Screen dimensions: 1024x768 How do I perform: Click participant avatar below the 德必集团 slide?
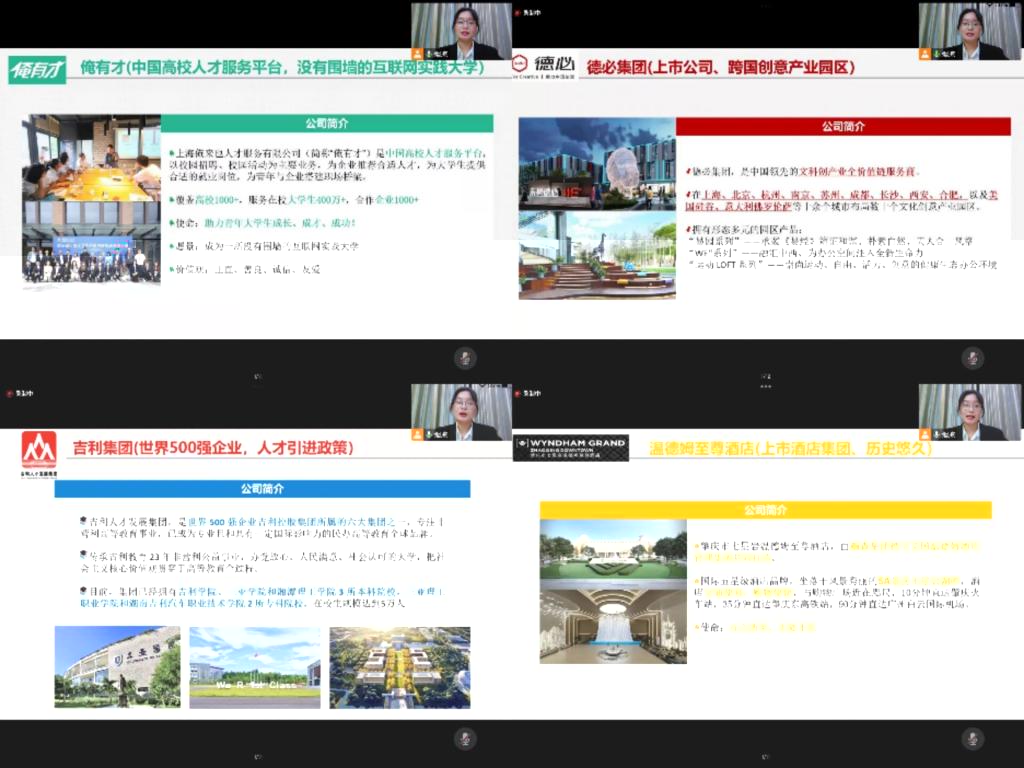972,358
